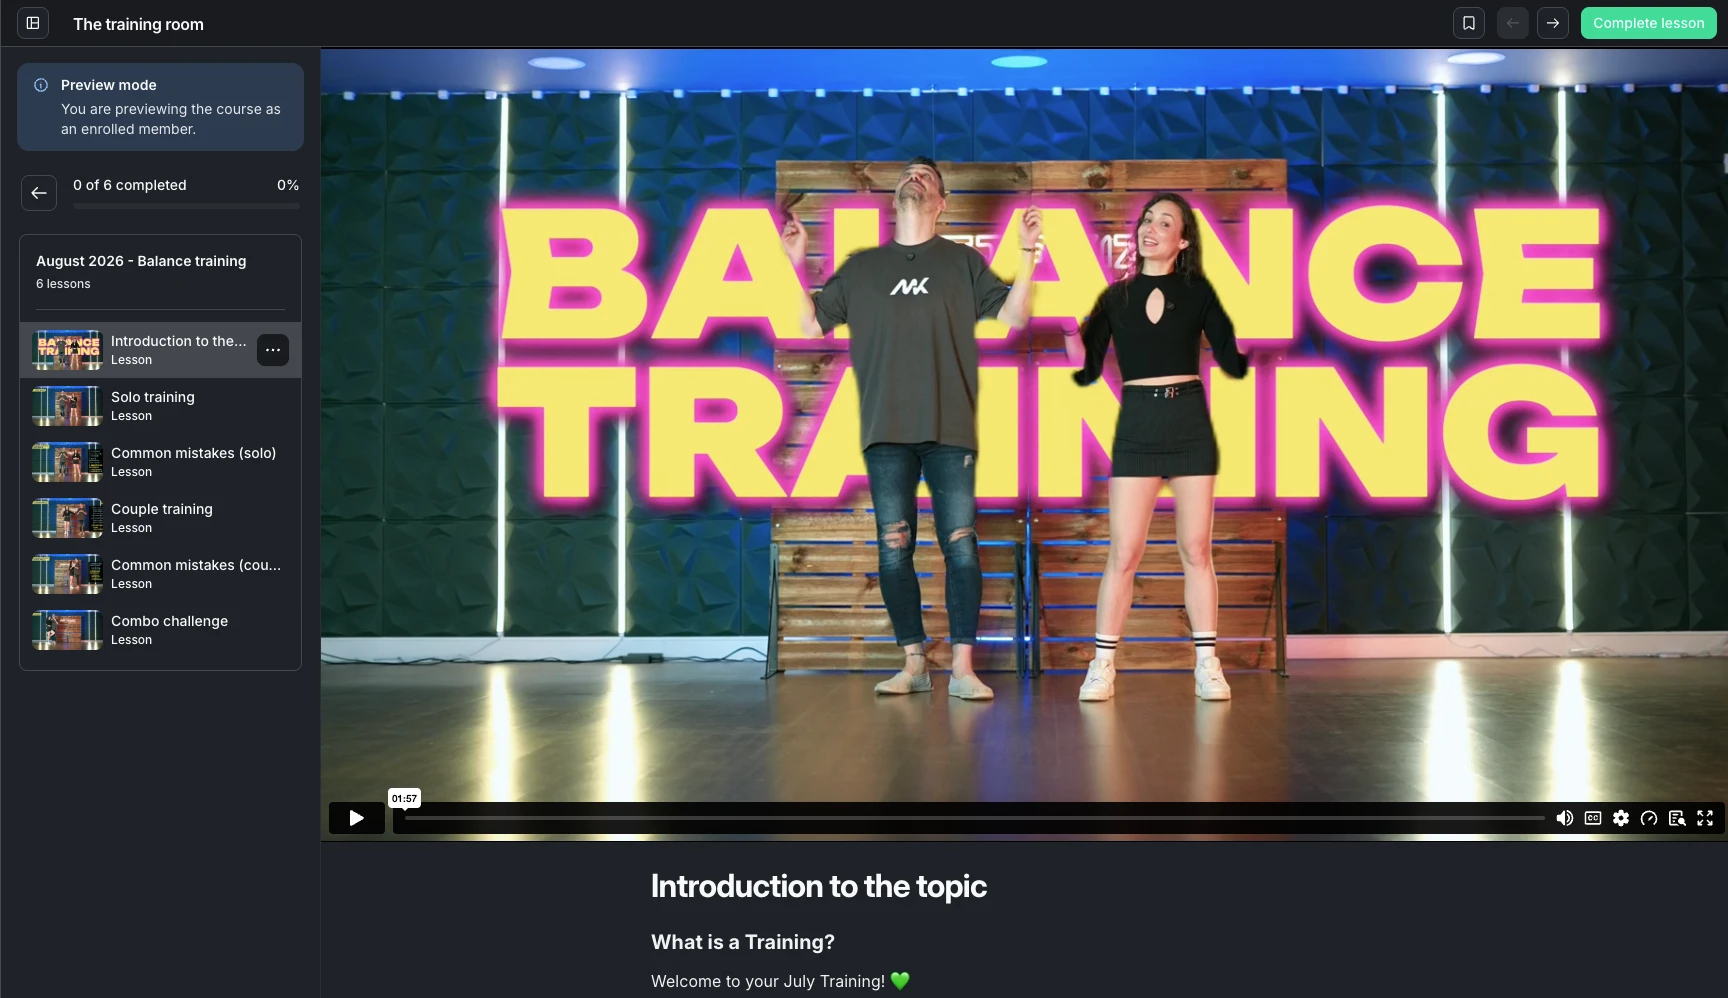Go to the next lesson arrow
This screenshot has height=998, width=1728.
[x=1553, y=23]
